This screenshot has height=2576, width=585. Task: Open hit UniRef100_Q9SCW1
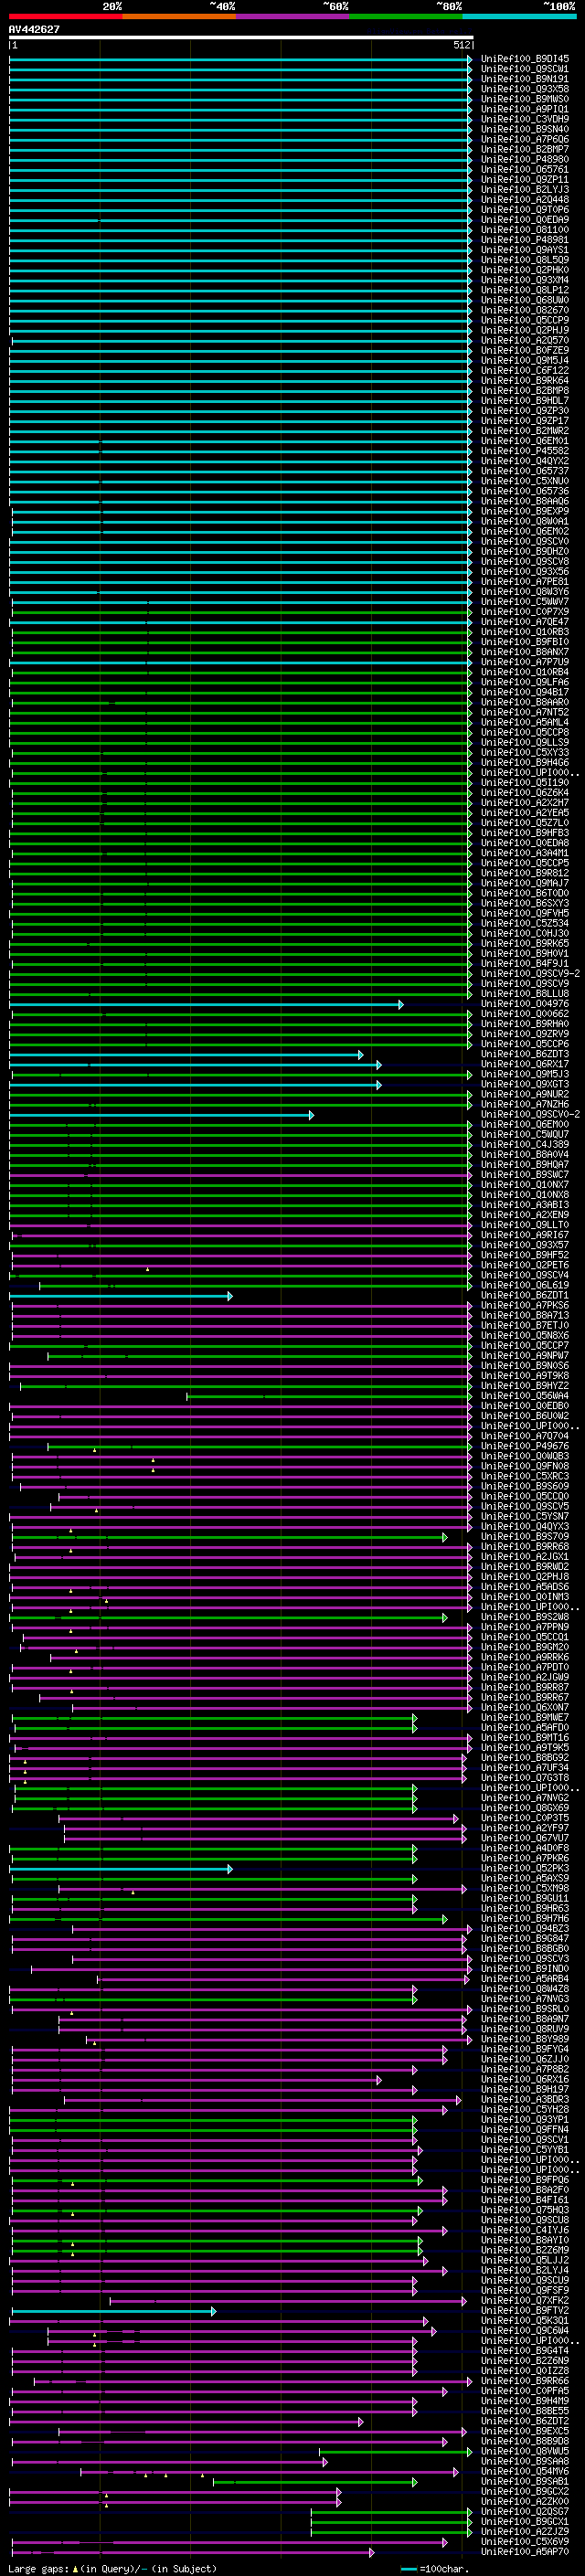coord(525,69)
